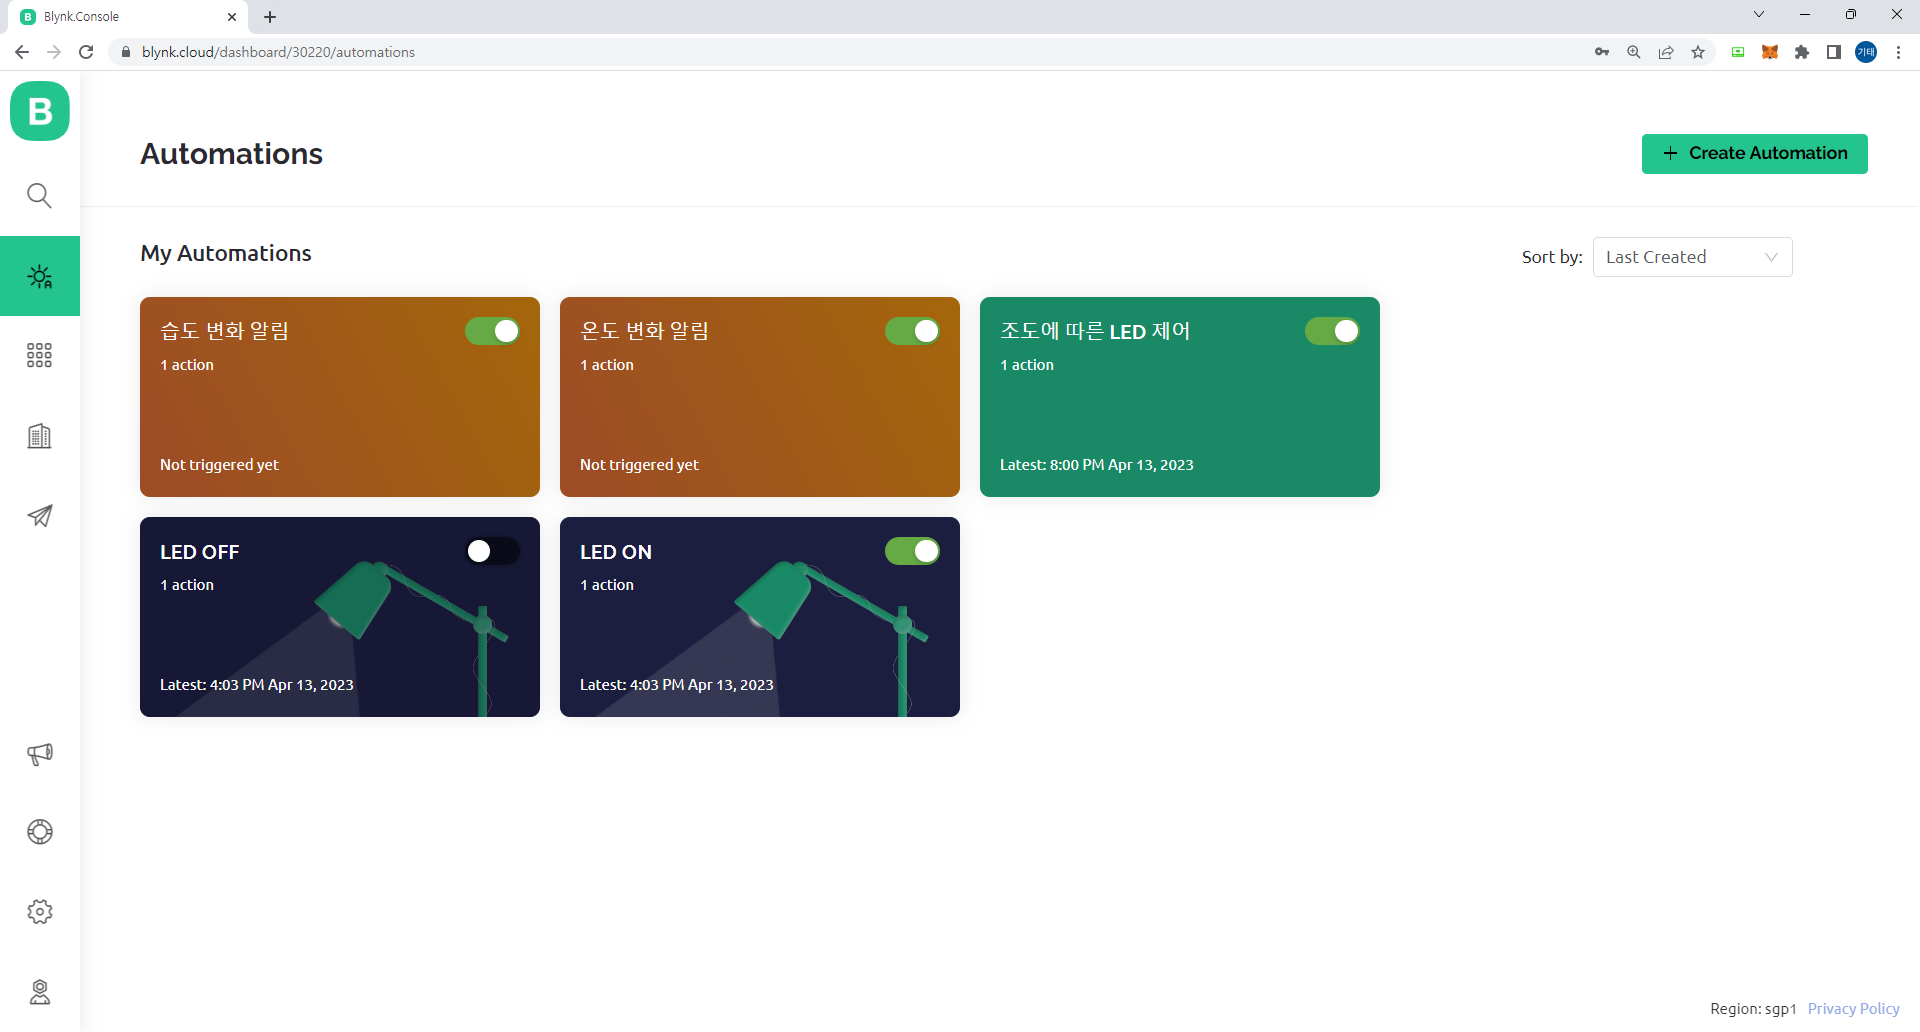Switch to the Blynk.Console browser tab
1920x1032 pixels.
point(128,17)
